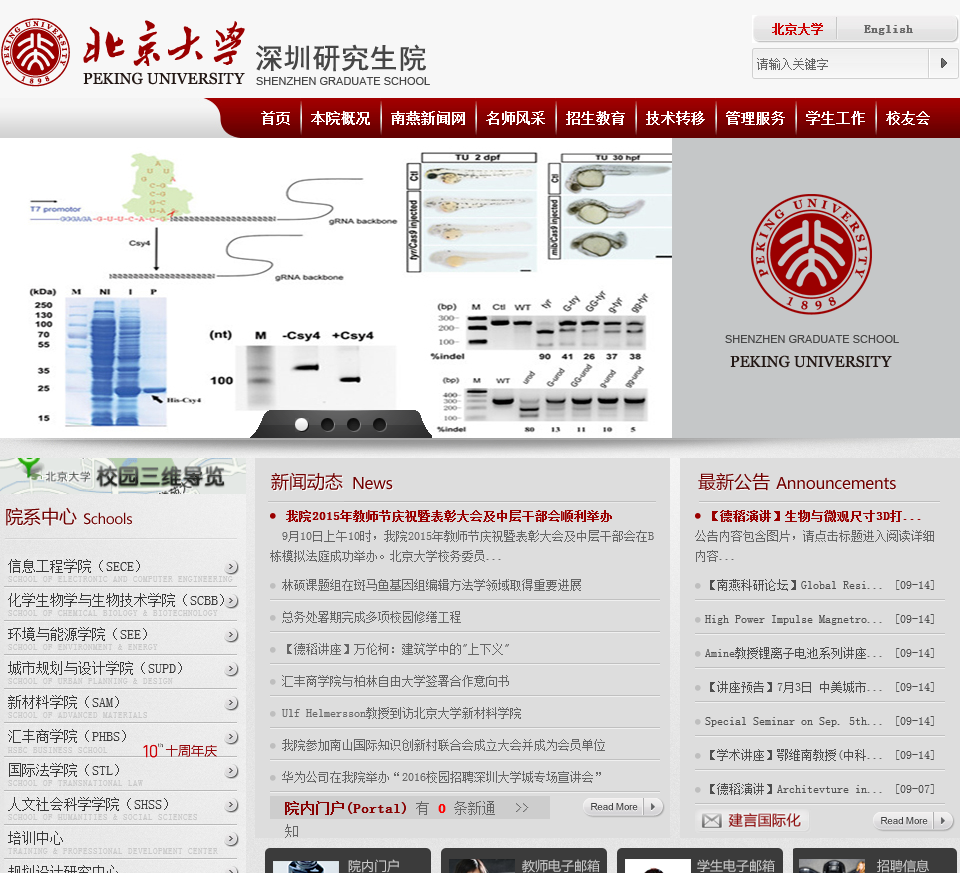Select the second carousel slide dot
Screen dimensions: 960x873
click(328, 424)
